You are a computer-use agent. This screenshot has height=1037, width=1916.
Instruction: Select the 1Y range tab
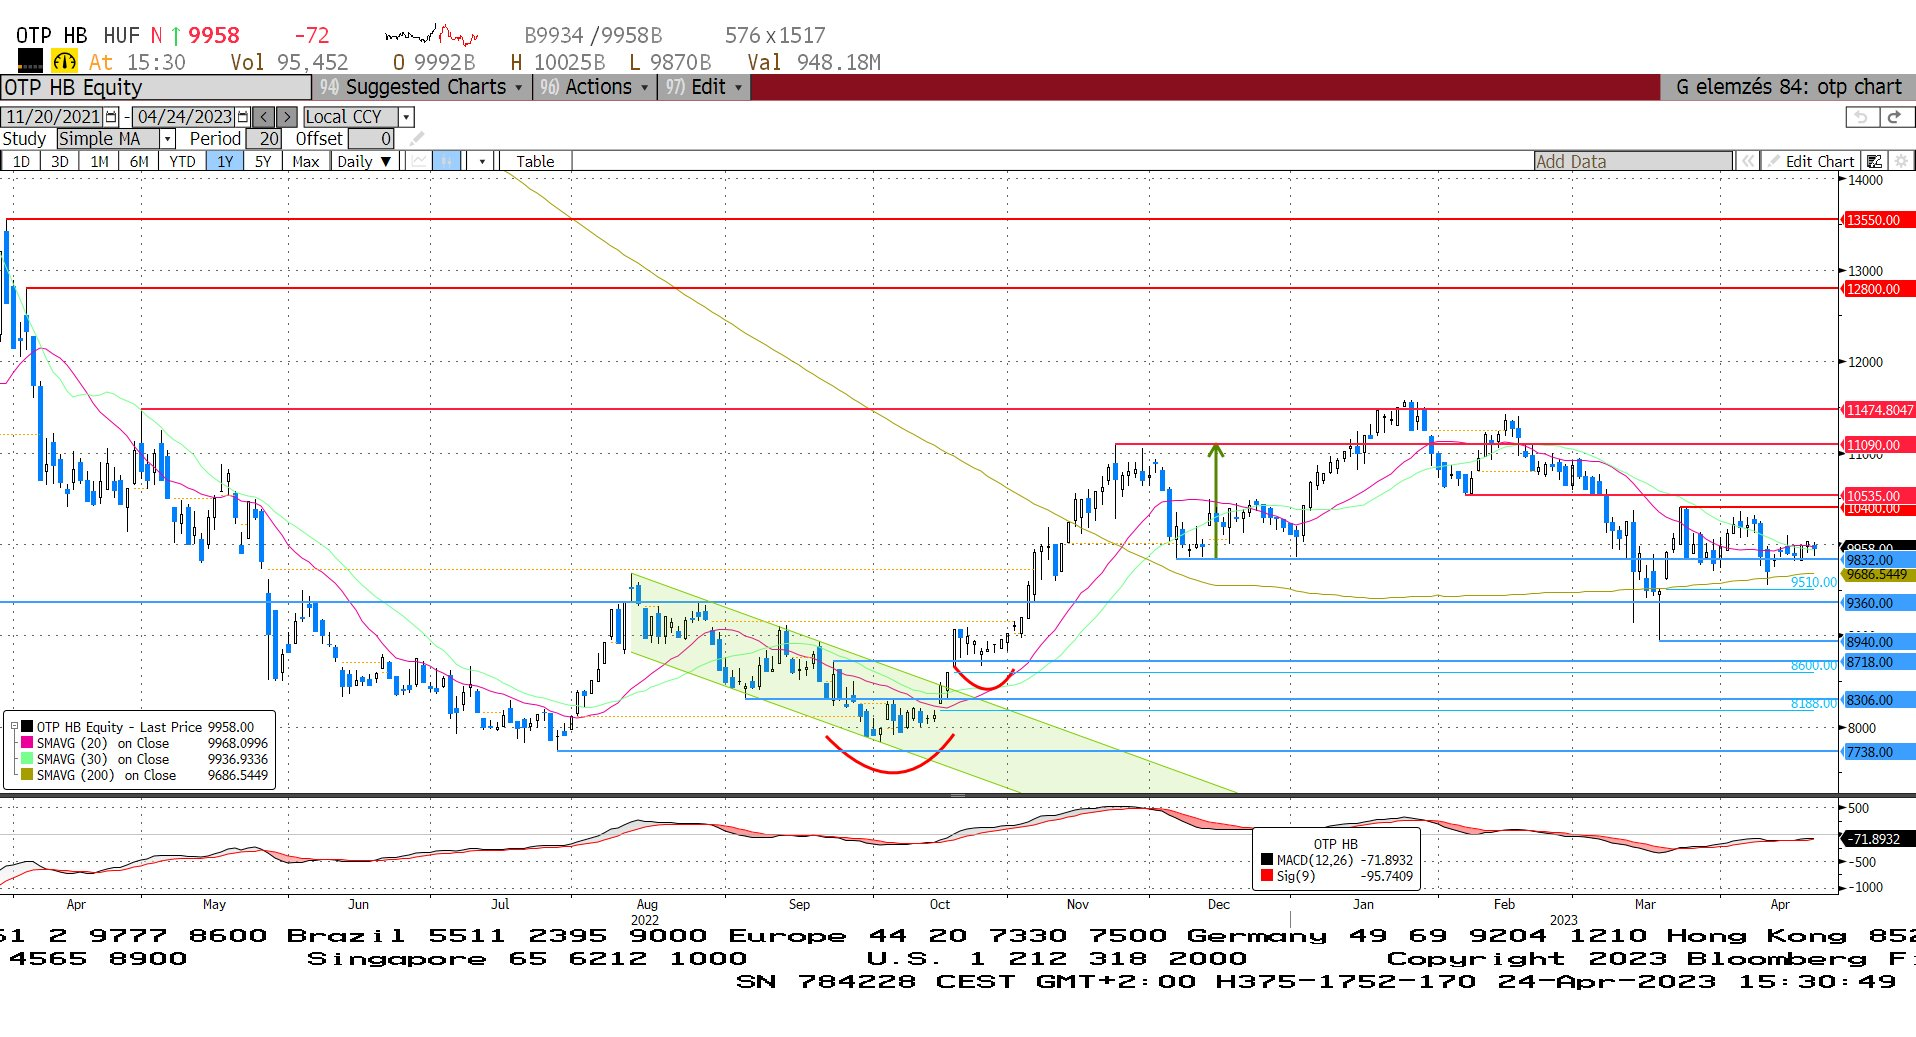click(x=225, y=161)
